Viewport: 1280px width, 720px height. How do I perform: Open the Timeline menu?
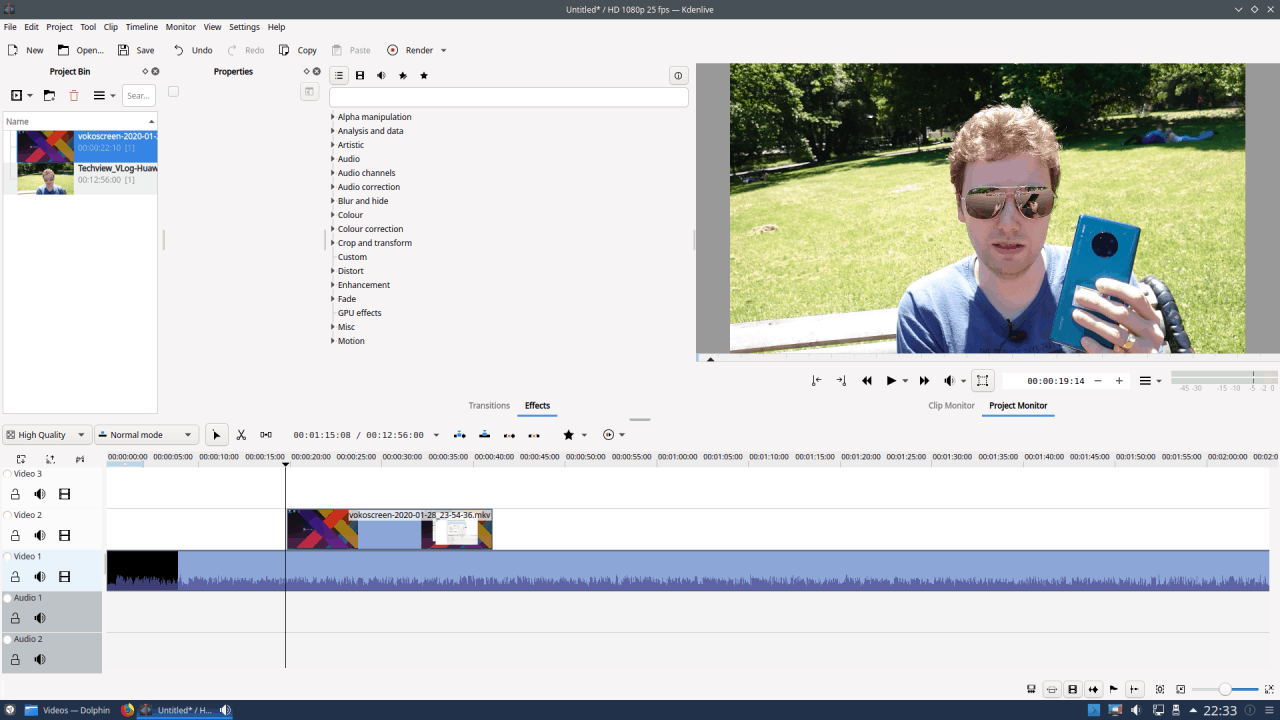click(141, 27)
